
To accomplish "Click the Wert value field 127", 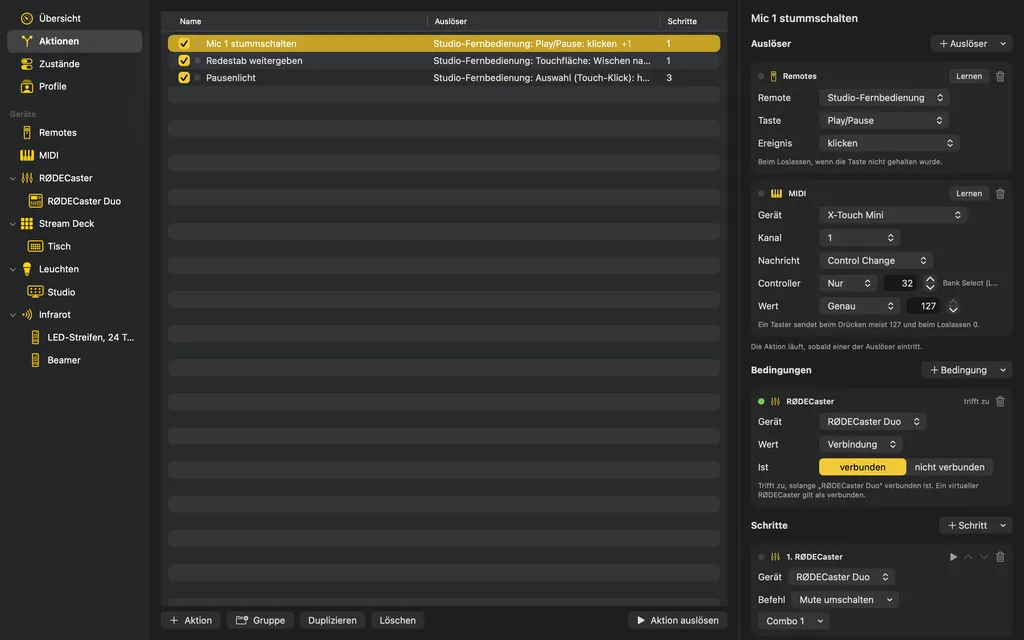I will 924,306.
